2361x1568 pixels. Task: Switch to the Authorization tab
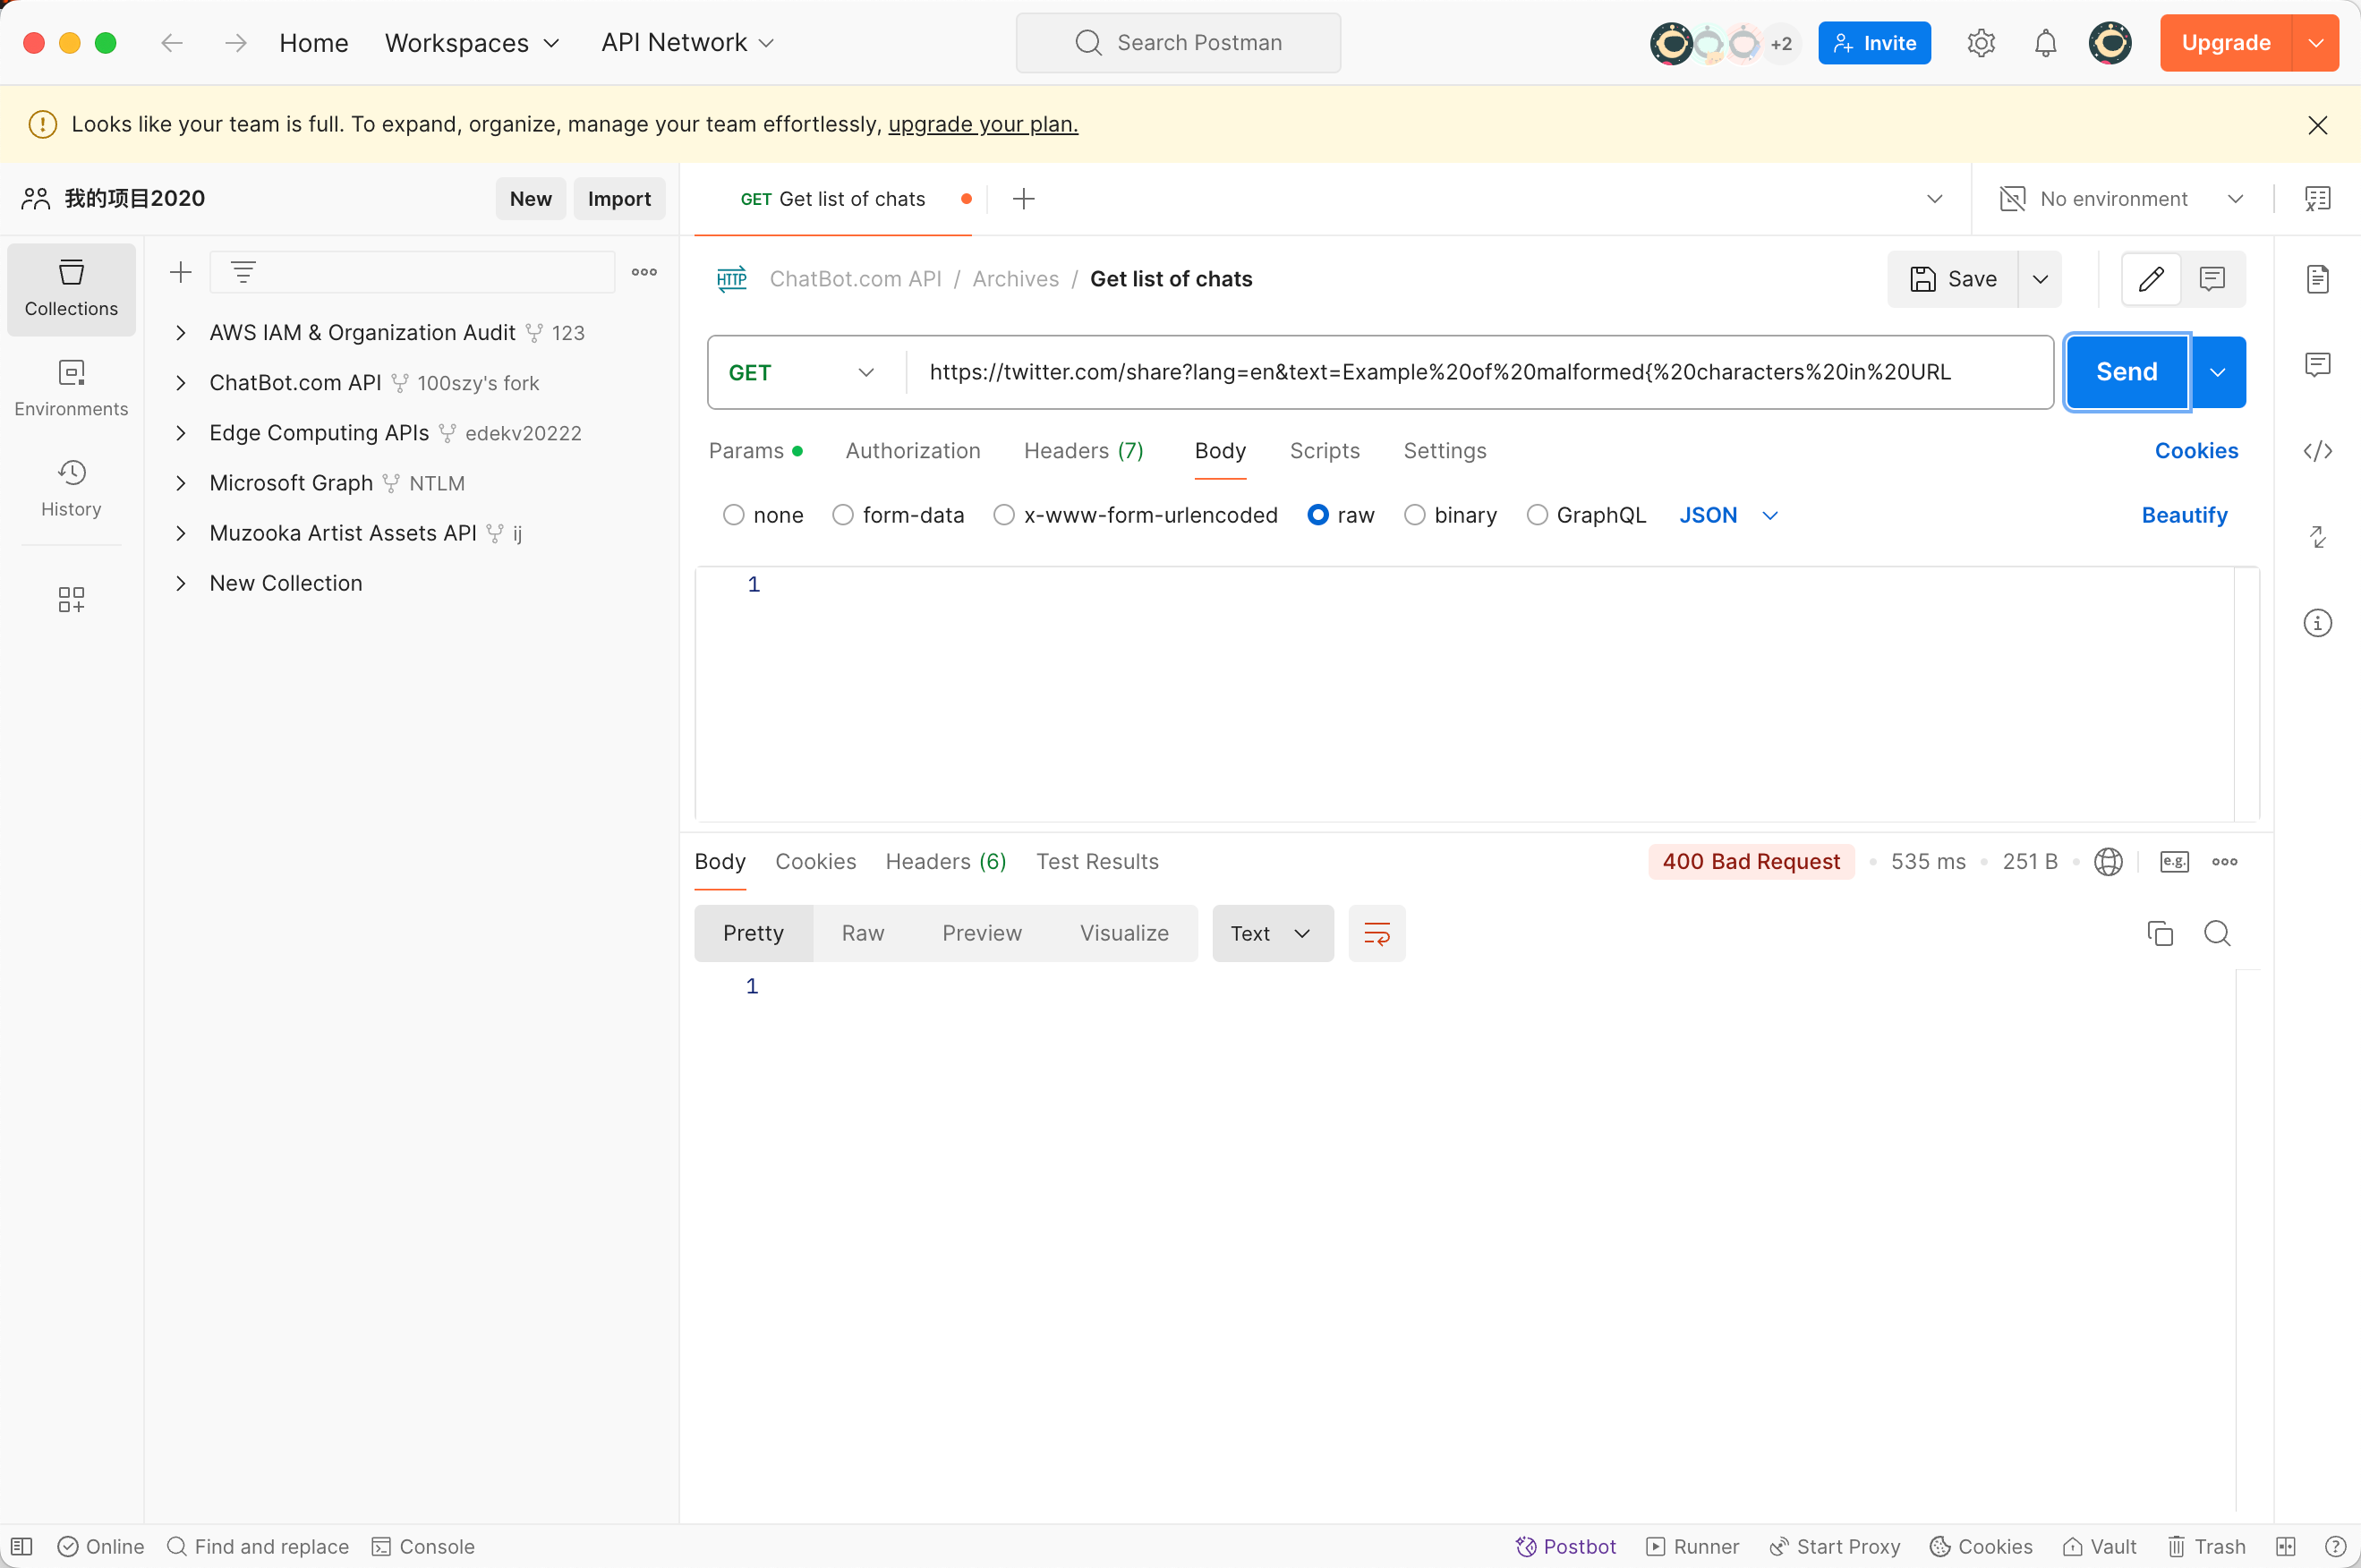tap(913, 451)
